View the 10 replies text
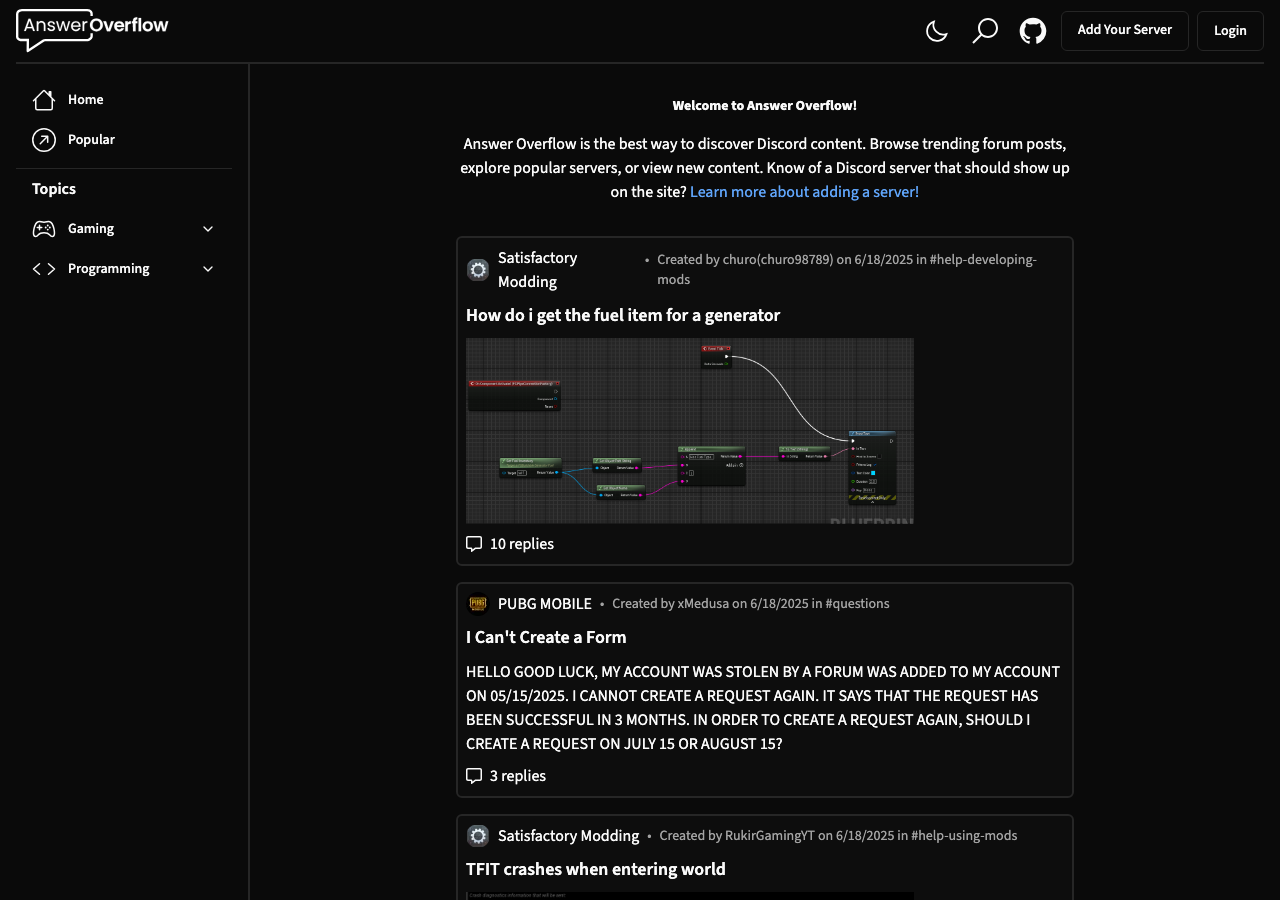Image resolution: width=1280 pixels, height=900 pixels. click(x=522, y=544)
